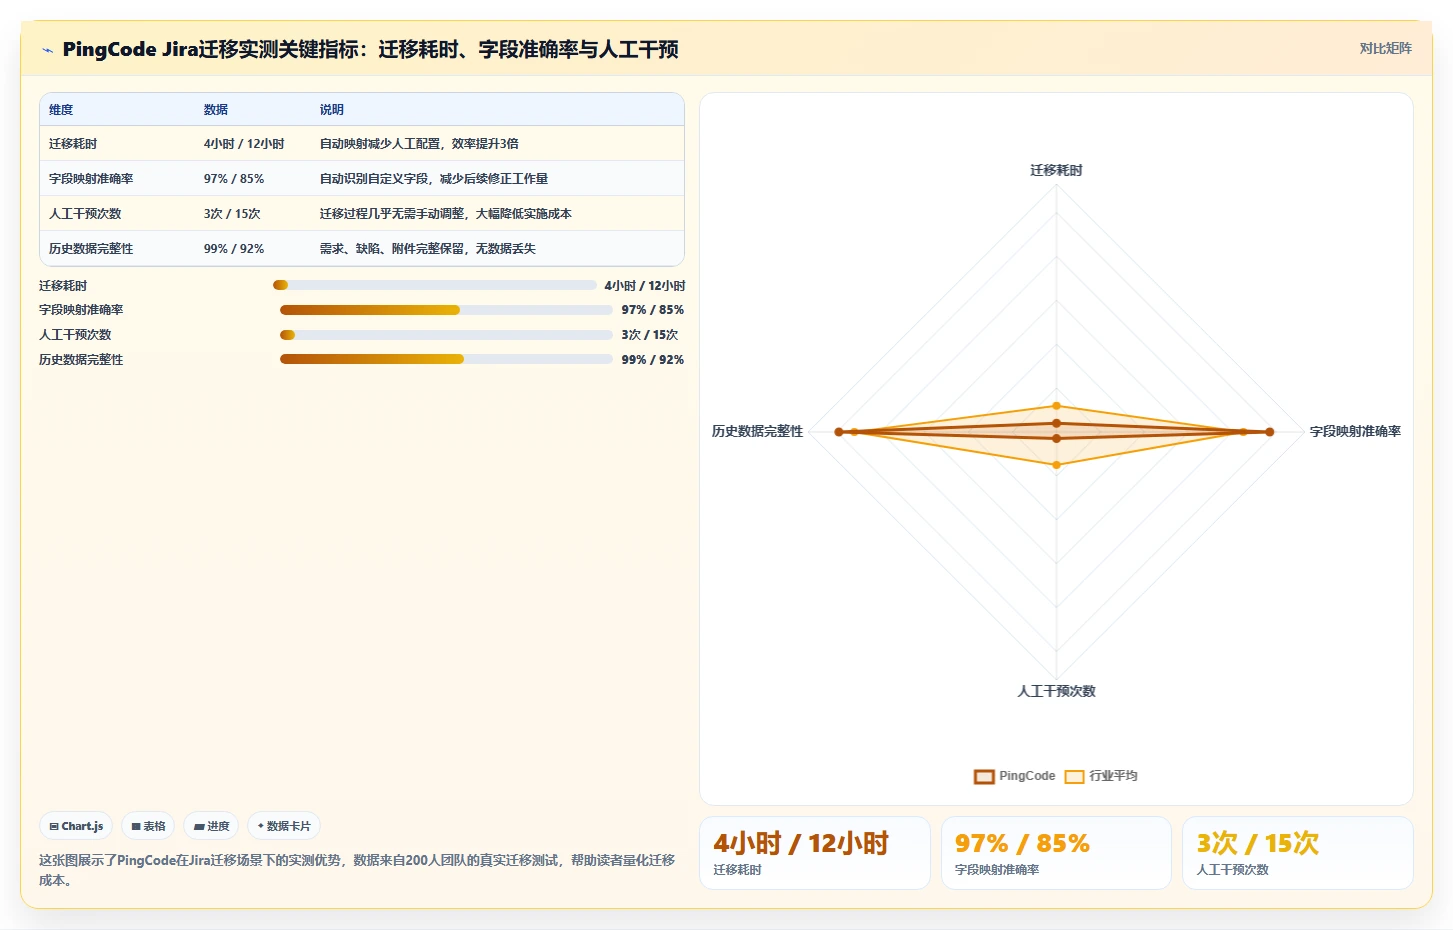Click the 迁移耗时 axis label on the radar chart
The image size is (1453, 930).
point(1056,171)
